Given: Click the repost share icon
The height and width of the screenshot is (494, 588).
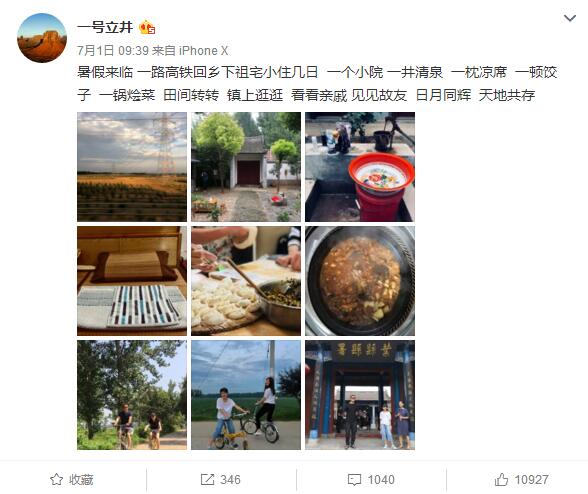Looking at the screenshot, I should coord(207,479).
